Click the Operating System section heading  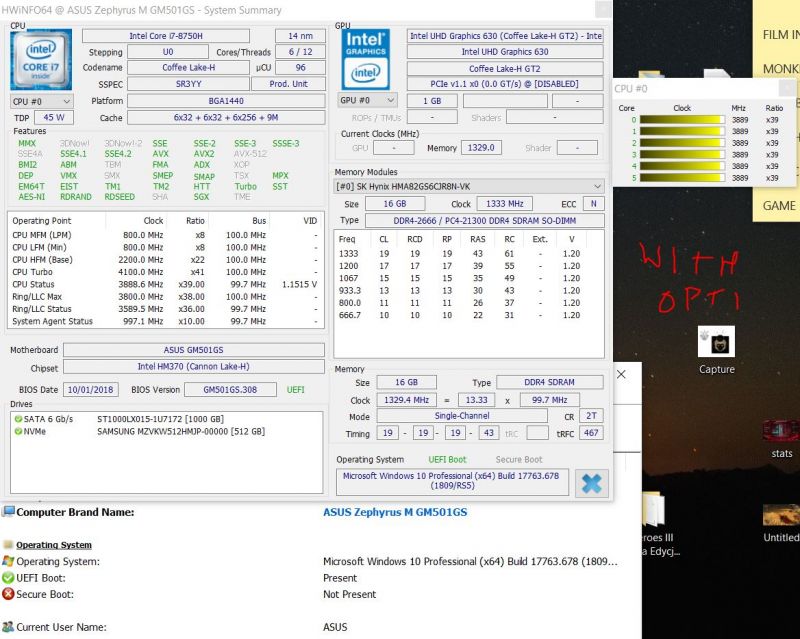(54, 545)
